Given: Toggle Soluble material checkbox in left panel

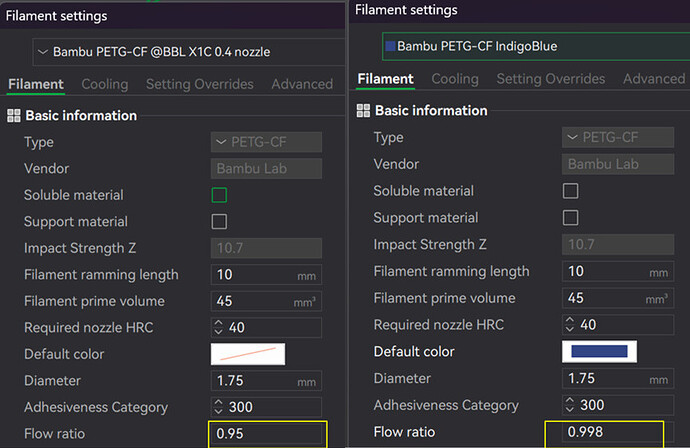Looking at the screenshot, I should pos(219,195).
